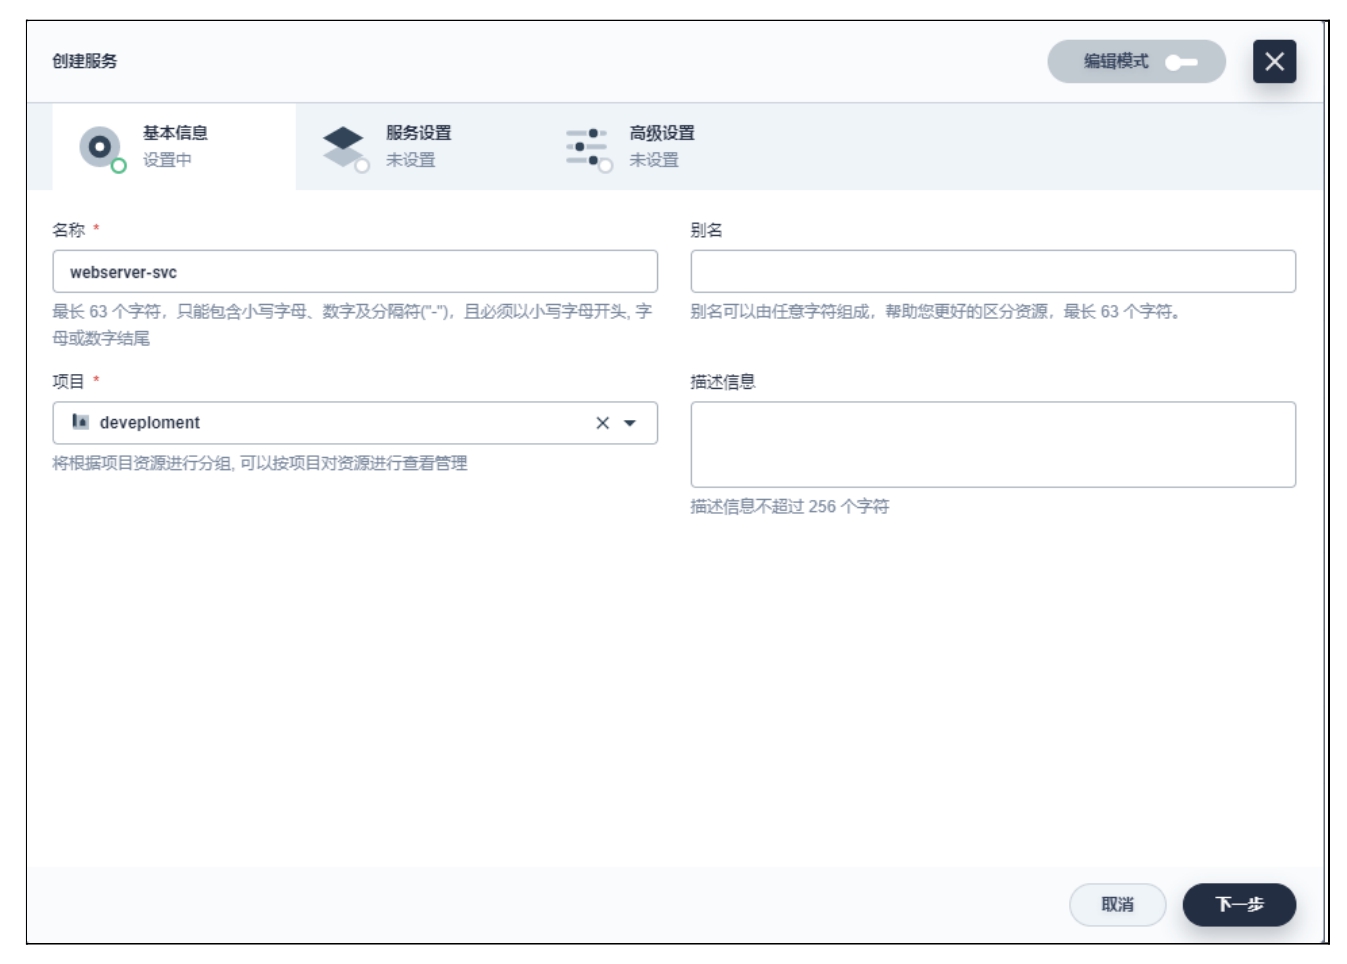Click the 描述信息 text area
1347x964 pixels.
coord(992,445)
